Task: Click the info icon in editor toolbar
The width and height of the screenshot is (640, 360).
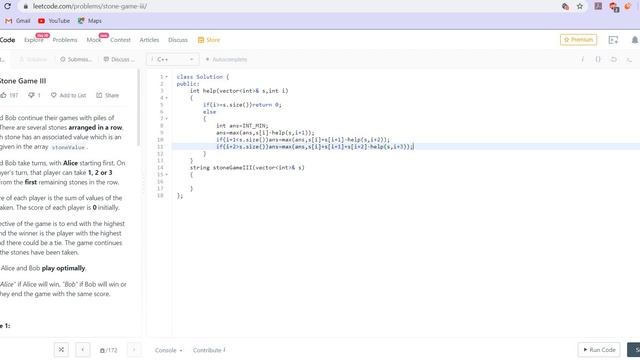Action: pyautogui.click(x=582, y=59)
